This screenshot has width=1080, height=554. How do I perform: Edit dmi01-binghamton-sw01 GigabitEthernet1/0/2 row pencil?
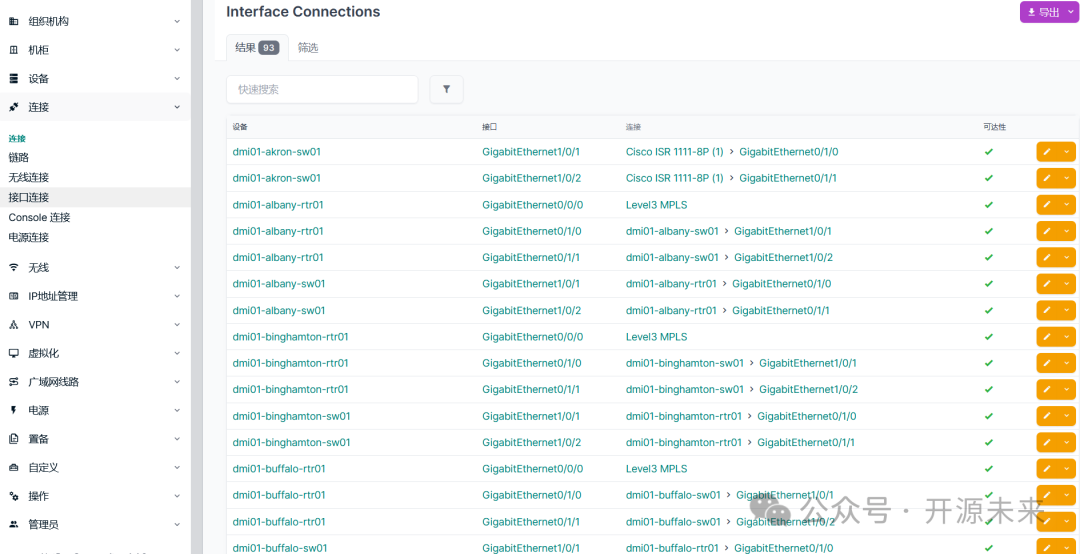click(1047, 442)
